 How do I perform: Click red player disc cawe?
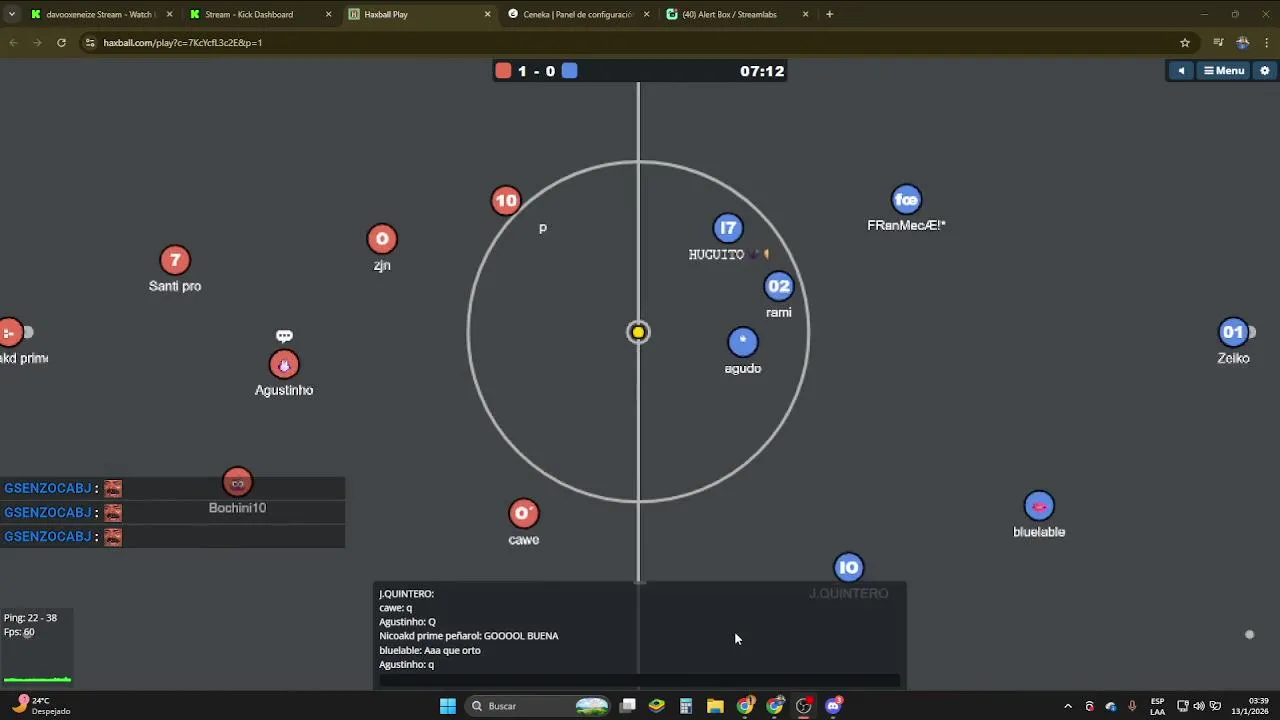(x=523, y=514)
